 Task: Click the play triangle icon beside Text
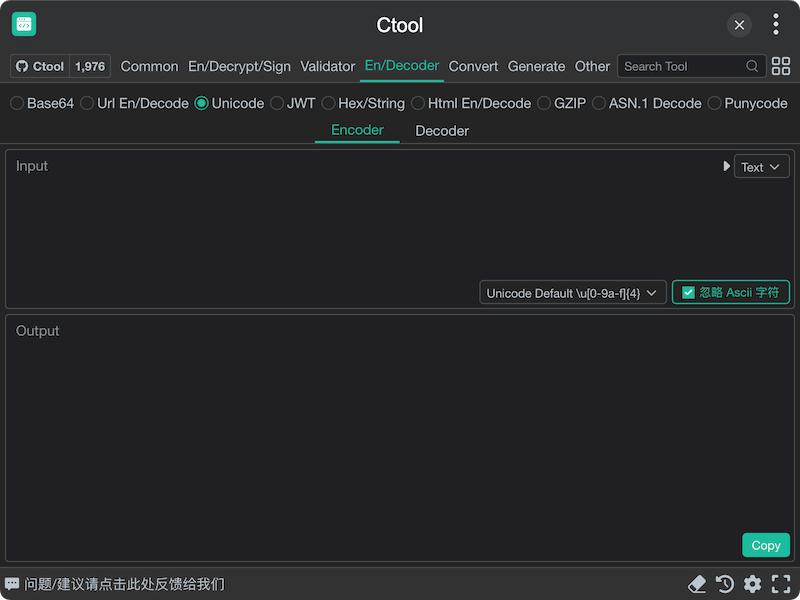tap(726, 166)
